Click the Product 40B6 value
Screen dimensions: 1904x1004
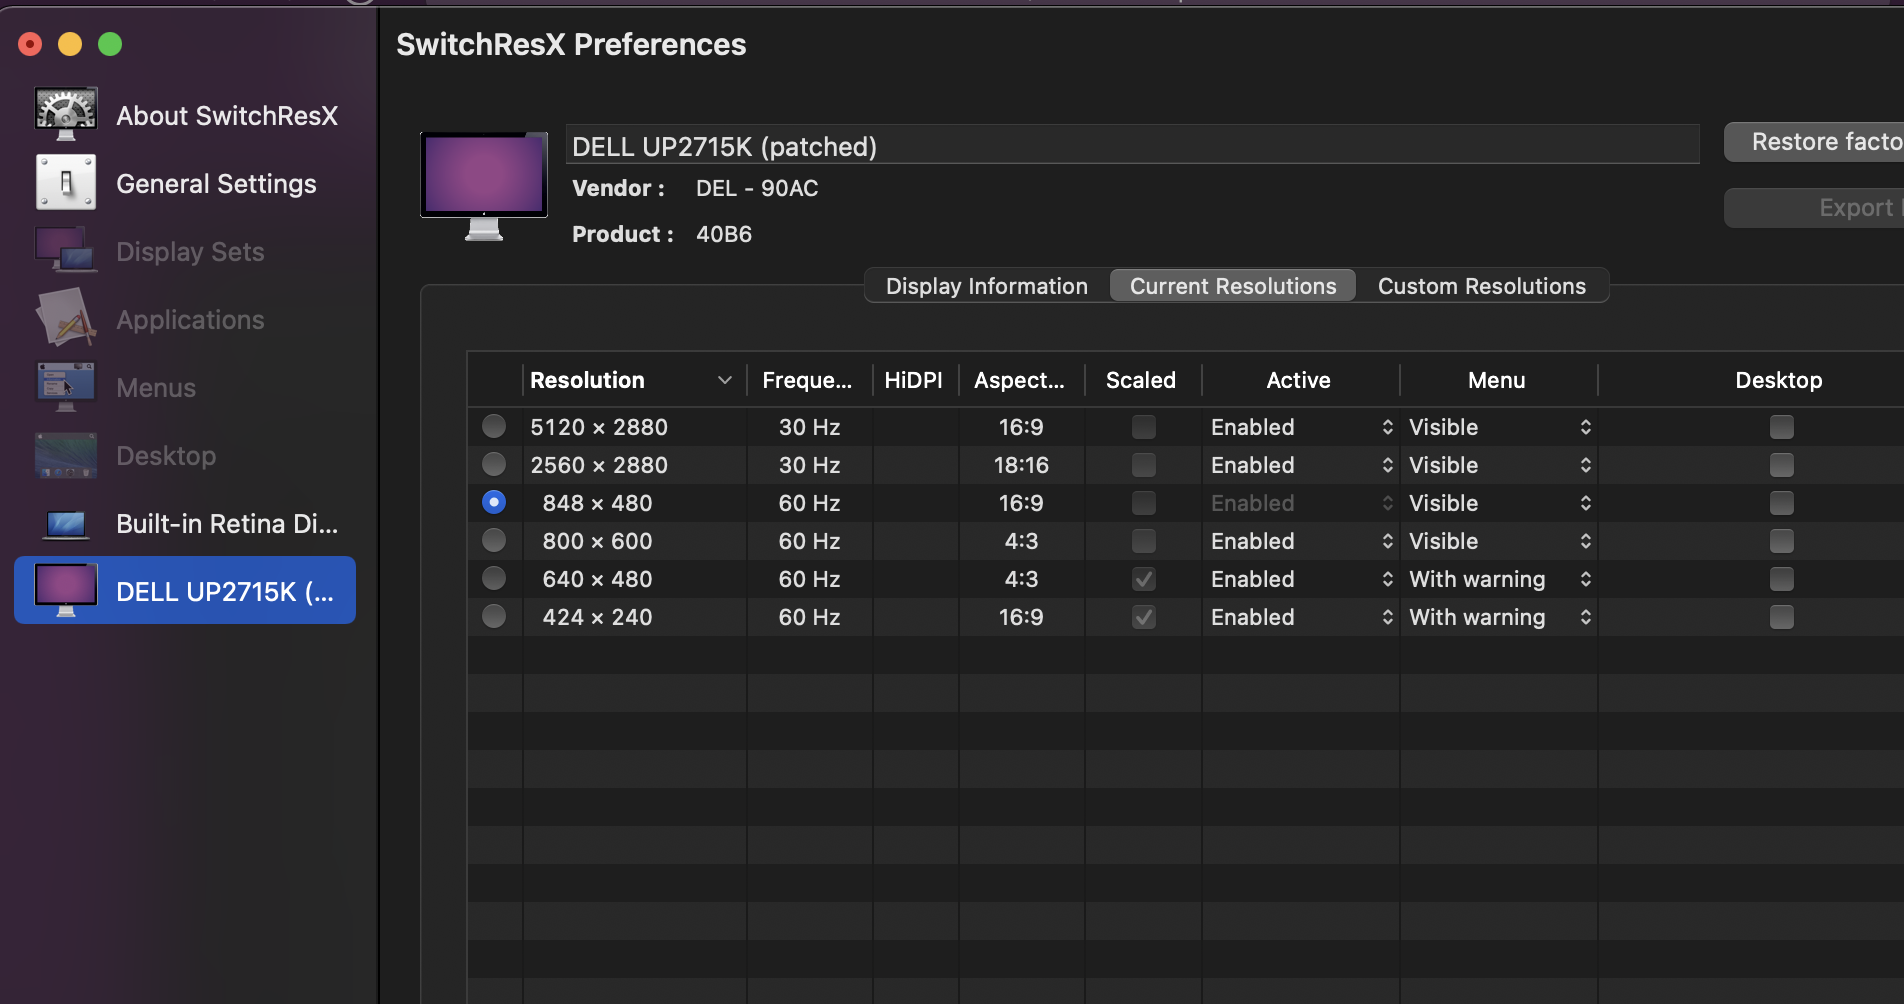(x=724, y=234)
